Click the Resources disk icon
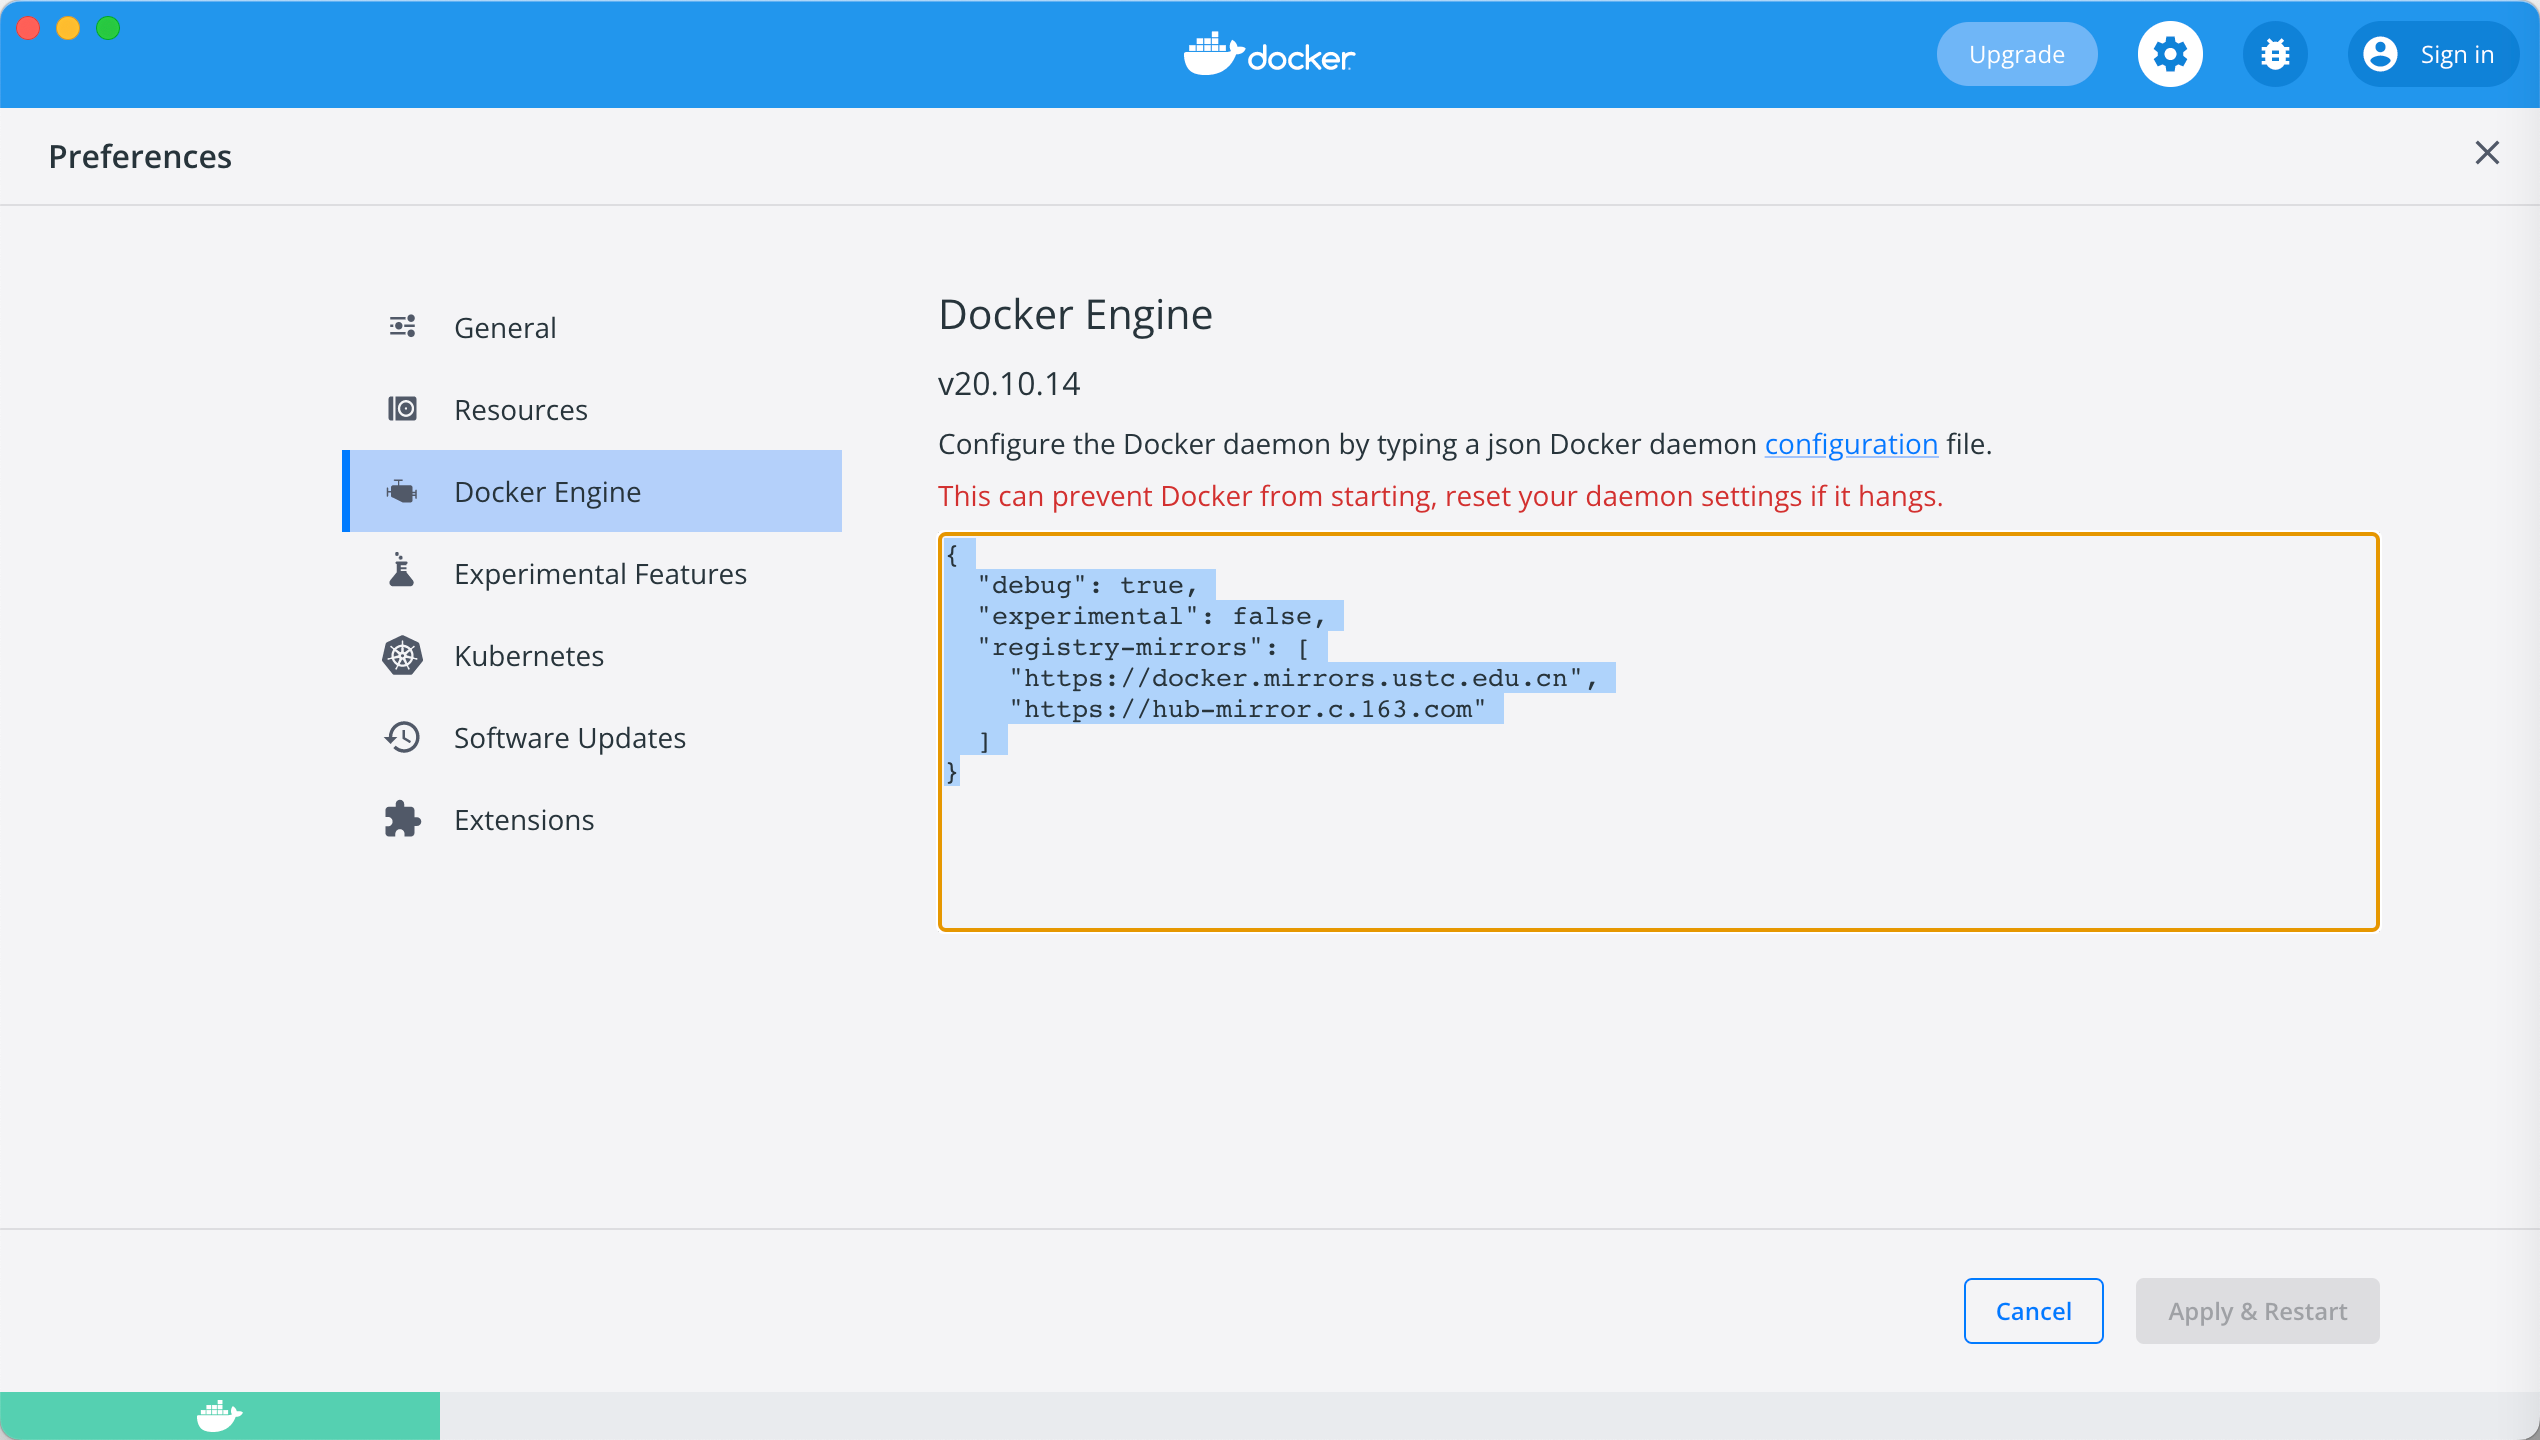Viewport: 2540px width, 1440px height. 402,409
